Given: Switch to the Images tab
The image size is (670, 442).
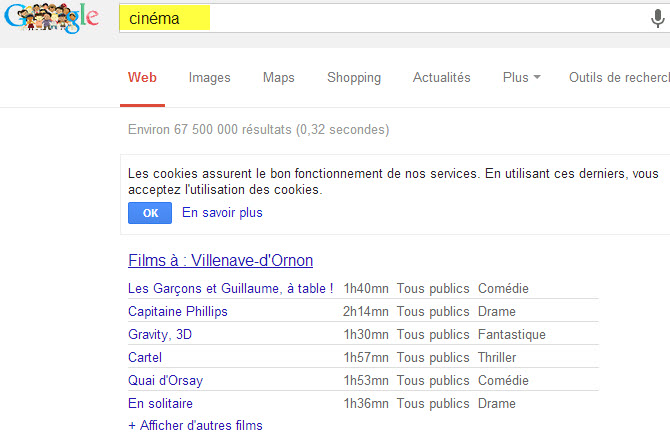Looking at the screenshot, I should (209, 77).
